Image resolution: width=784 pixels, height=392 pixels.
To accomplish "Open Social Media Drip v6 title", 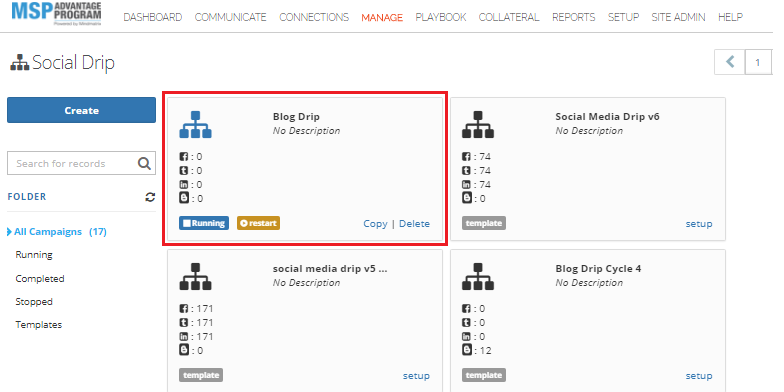I will 608,117.
